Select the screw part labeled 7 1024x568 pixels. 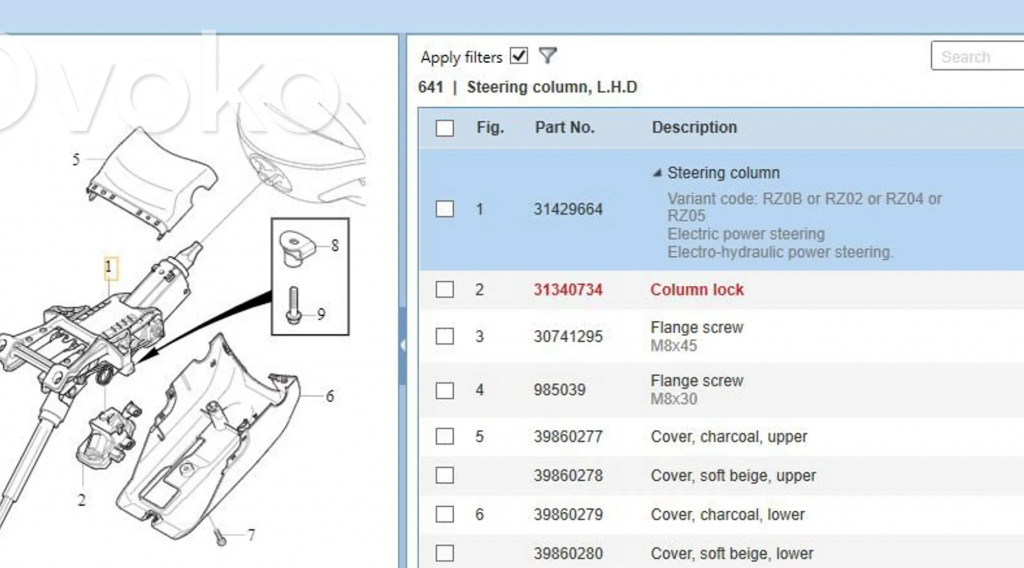(x=219, y=536)
